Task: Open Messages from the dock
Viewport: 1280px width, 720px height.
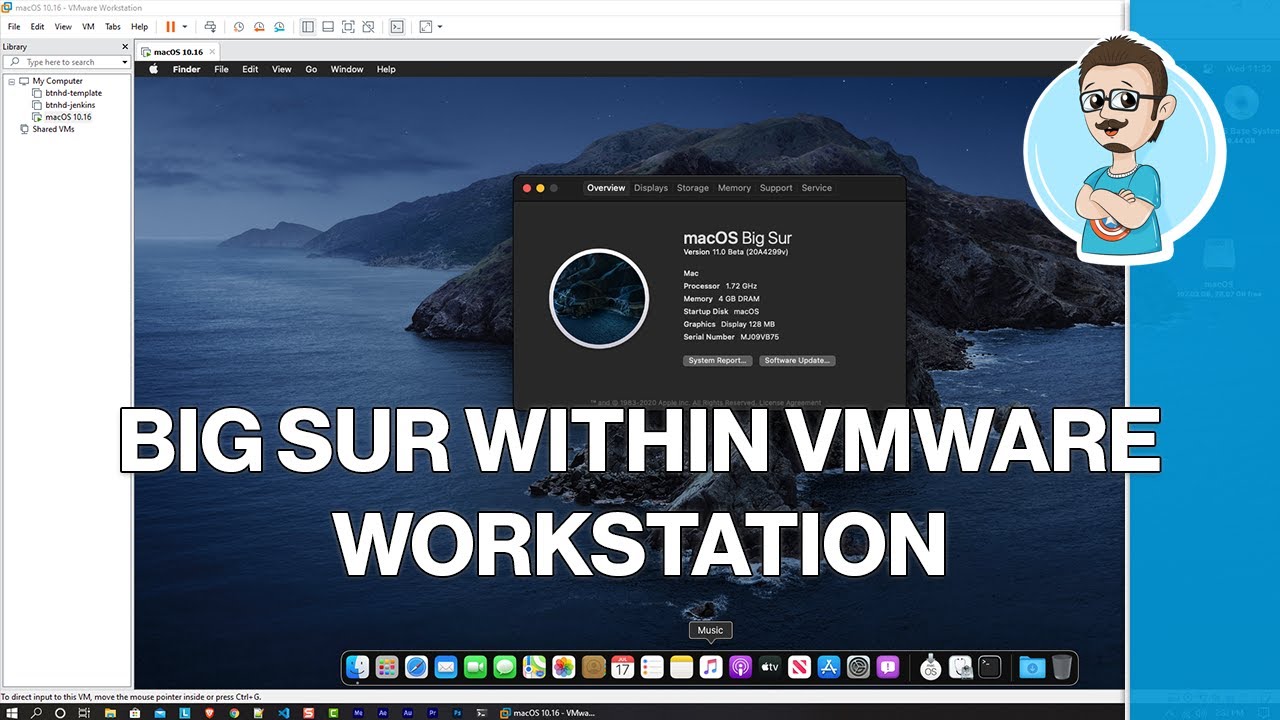Action: point(505,667)
